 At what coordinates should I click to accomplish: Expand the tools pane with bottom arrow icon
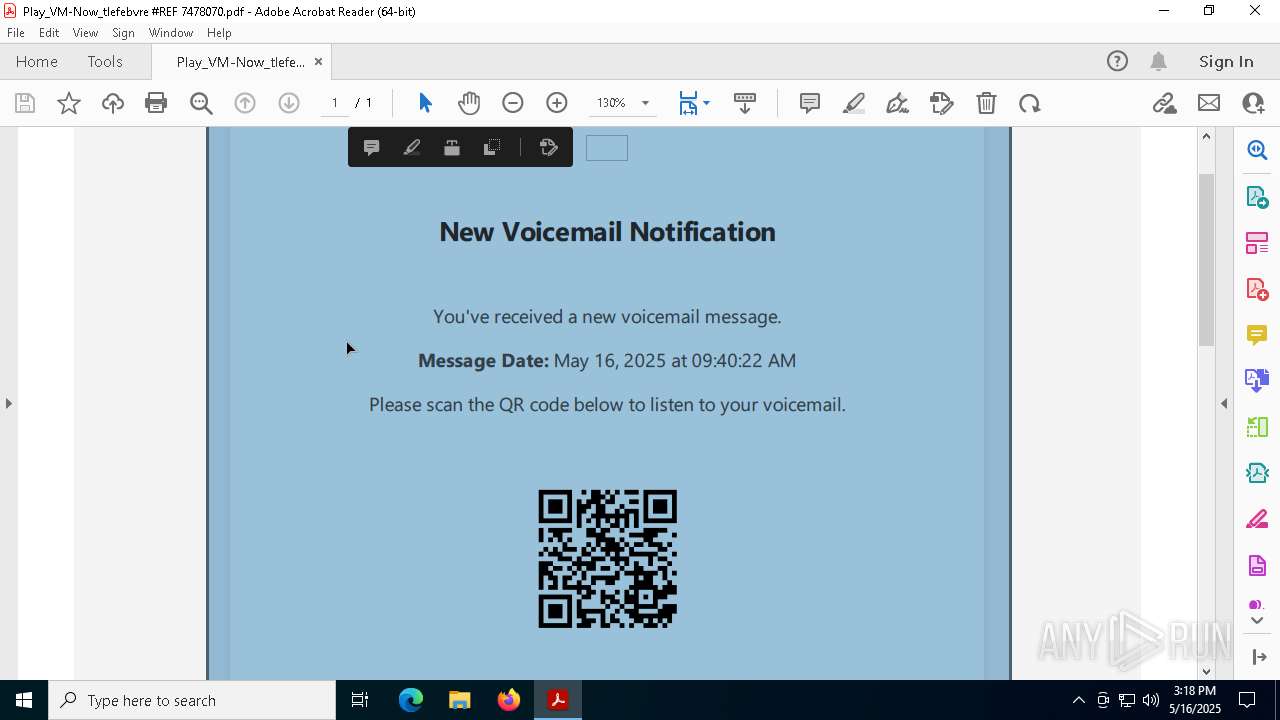pos(1259,657)
